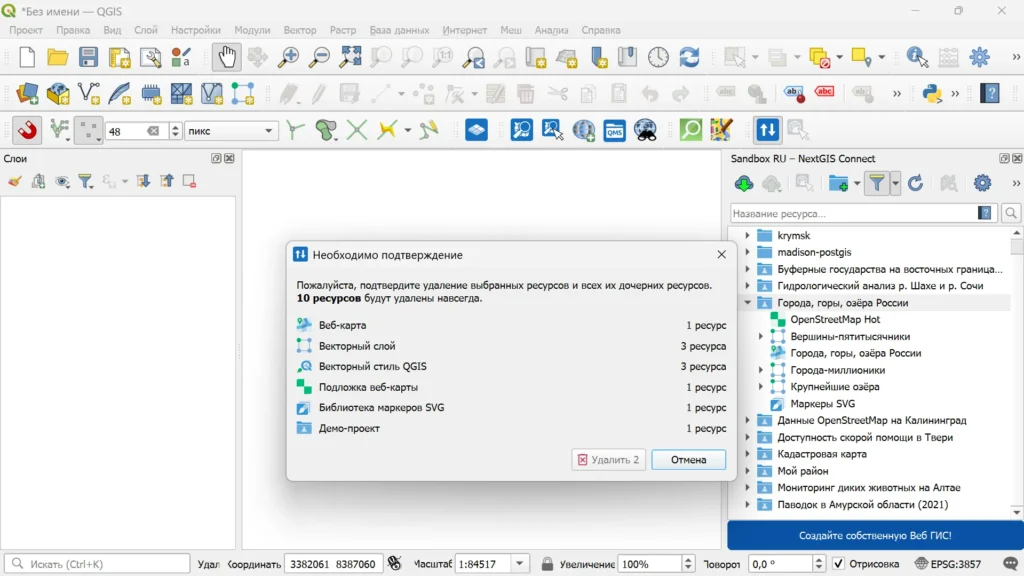Open the filter legend icon in Layers panel

point(85,182)
